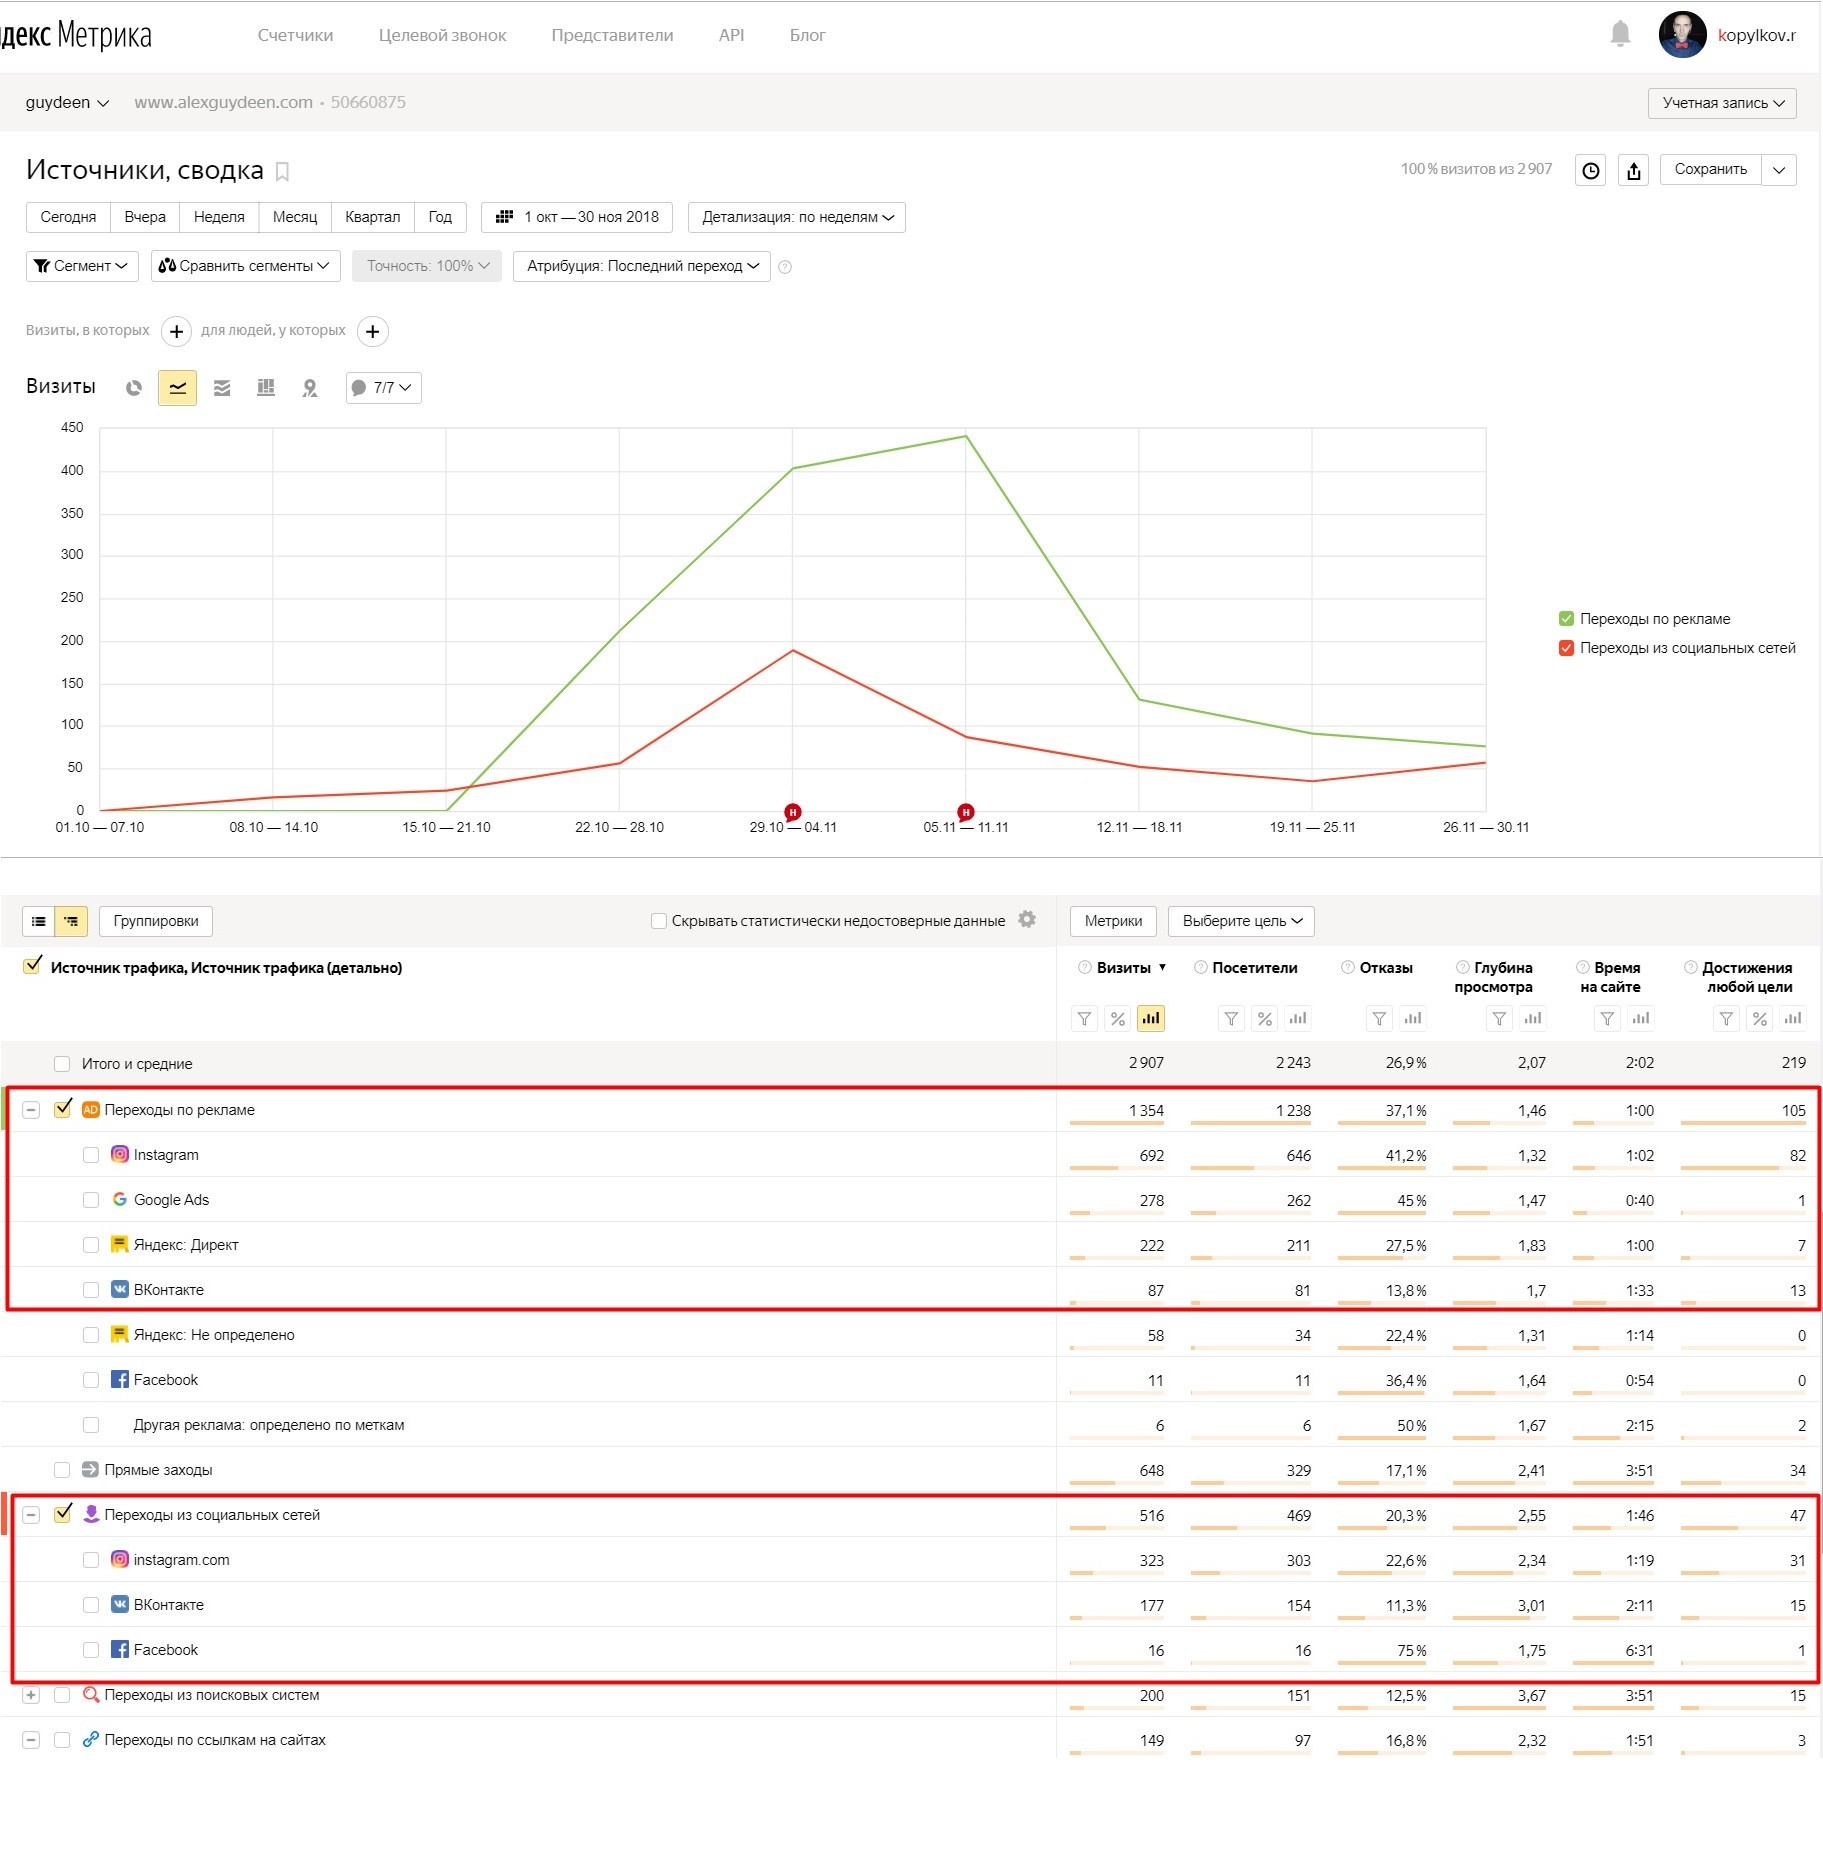This screenshot has height=1852, width=1823.
Task: Open table settings gear icon
Action: (1027, 919)
